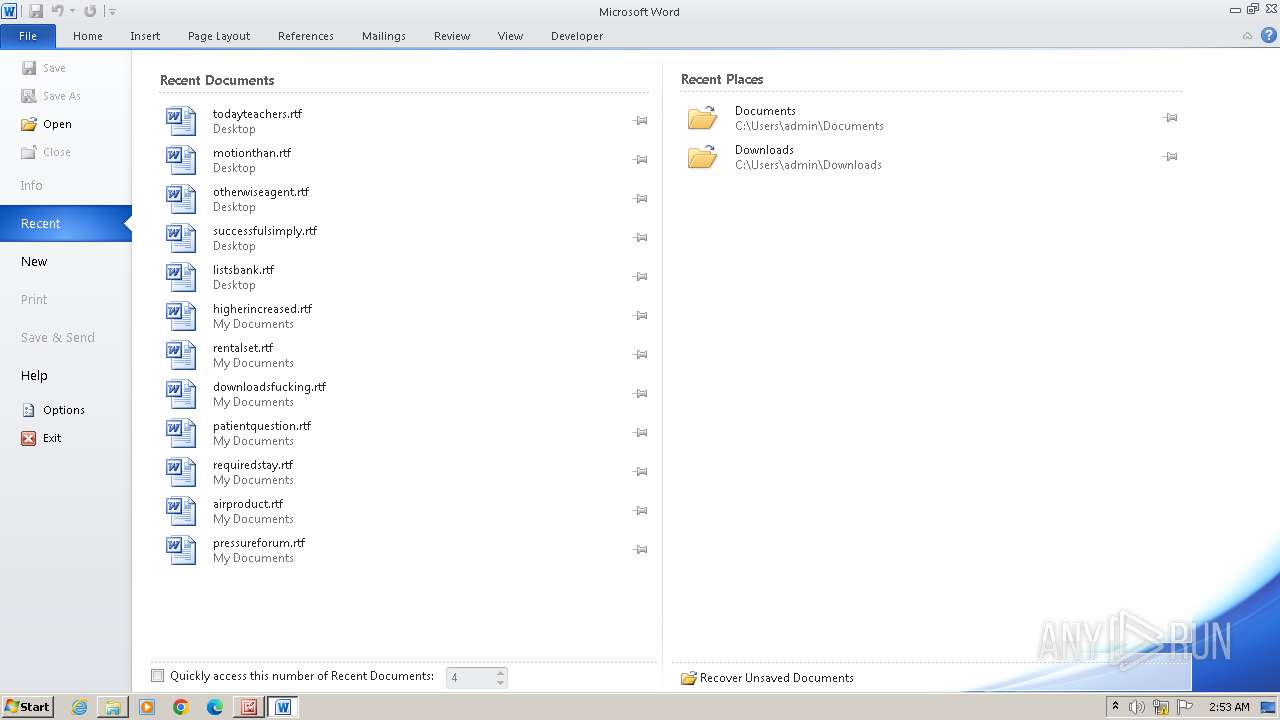
Task: Pin airproduct.rtf to the recent list
Action: pyautogui.click(x=640, y=511)
